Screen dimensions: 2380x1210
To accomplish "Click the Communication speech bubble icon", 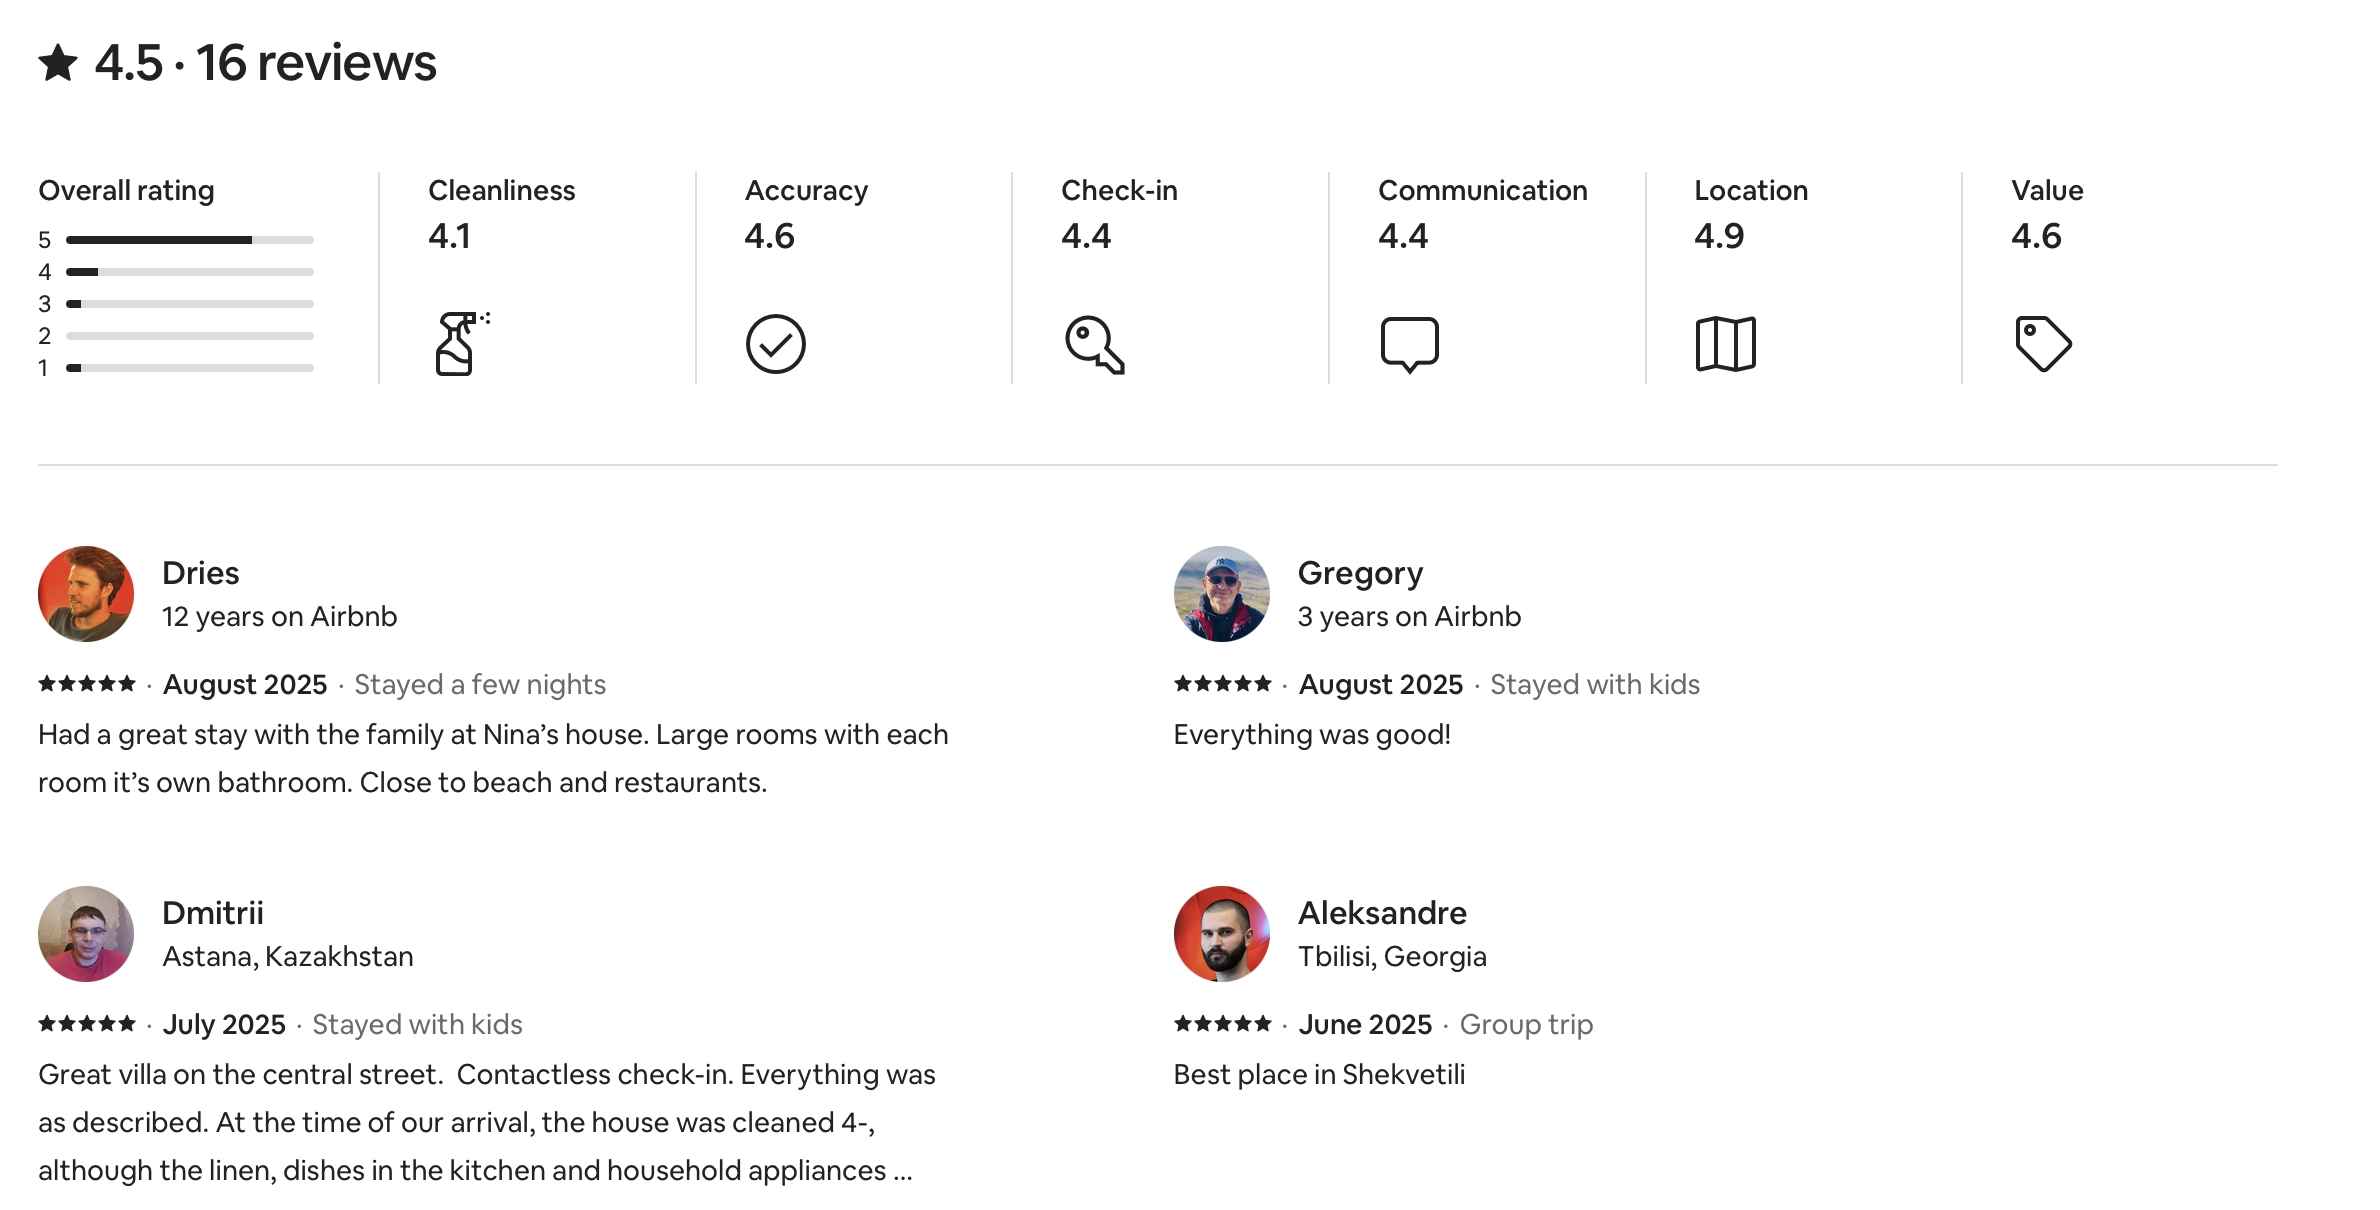I will click(x=1409, y=344).
